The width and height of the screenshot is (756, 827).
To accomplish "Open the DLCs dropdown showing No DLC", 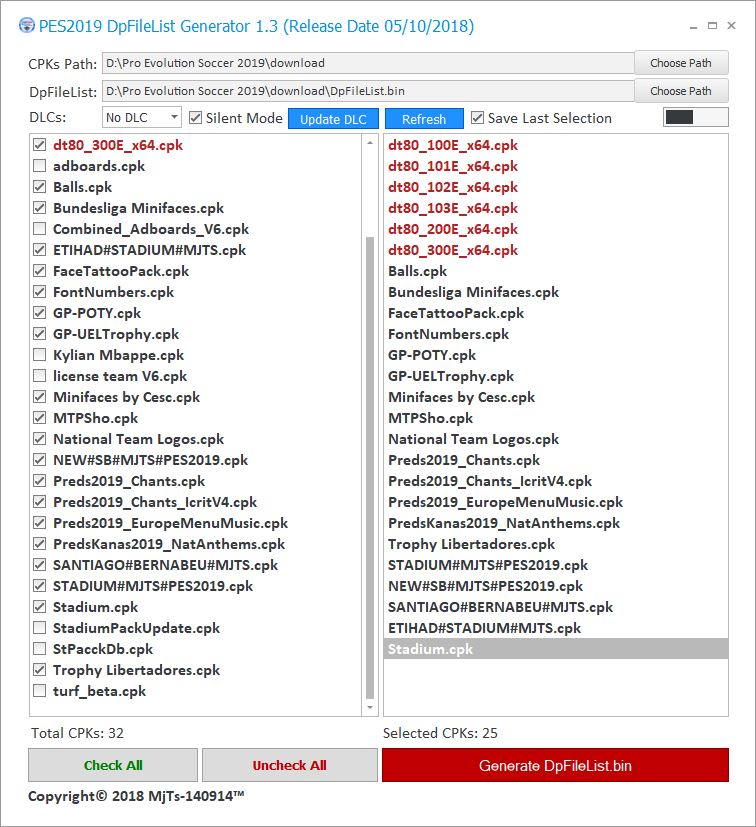I will pyautogui.click(x=141, y=118).
